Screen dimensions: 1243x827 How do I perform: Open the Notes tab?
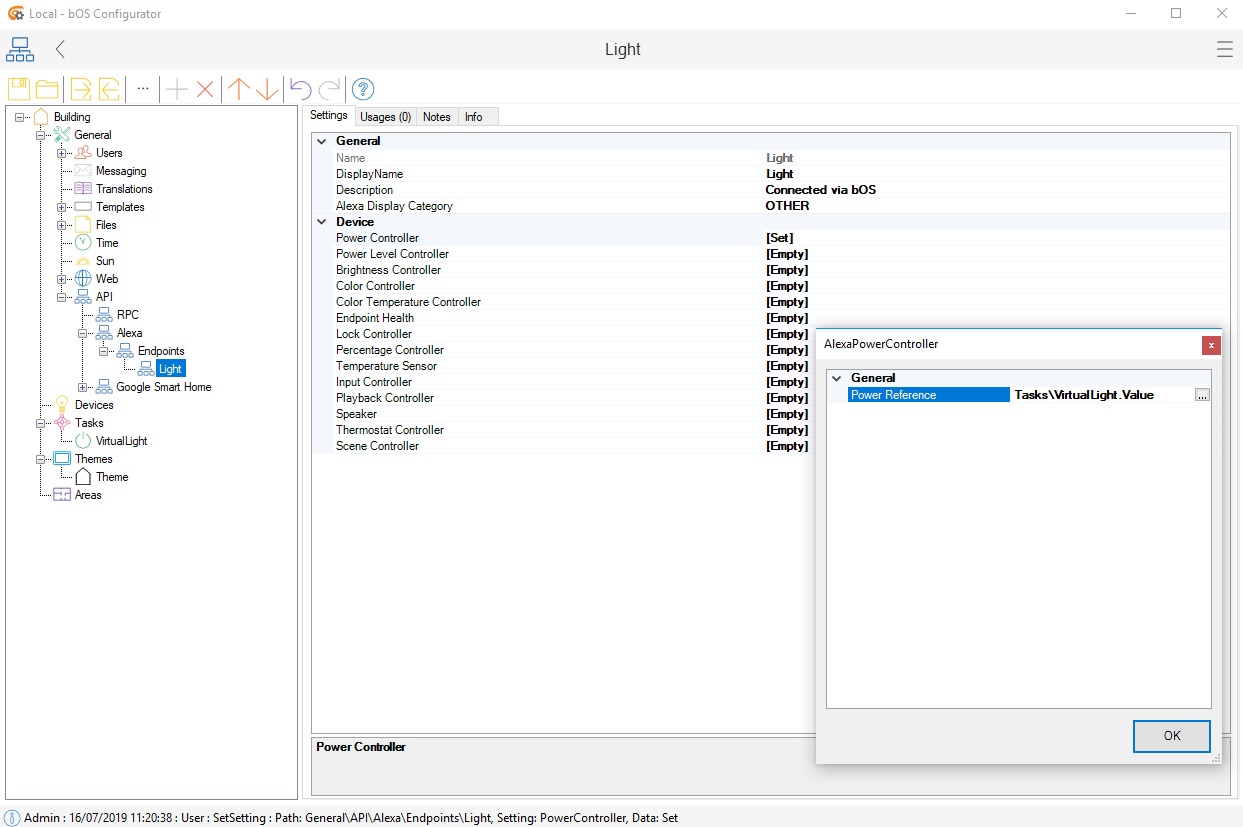point(437,117)
